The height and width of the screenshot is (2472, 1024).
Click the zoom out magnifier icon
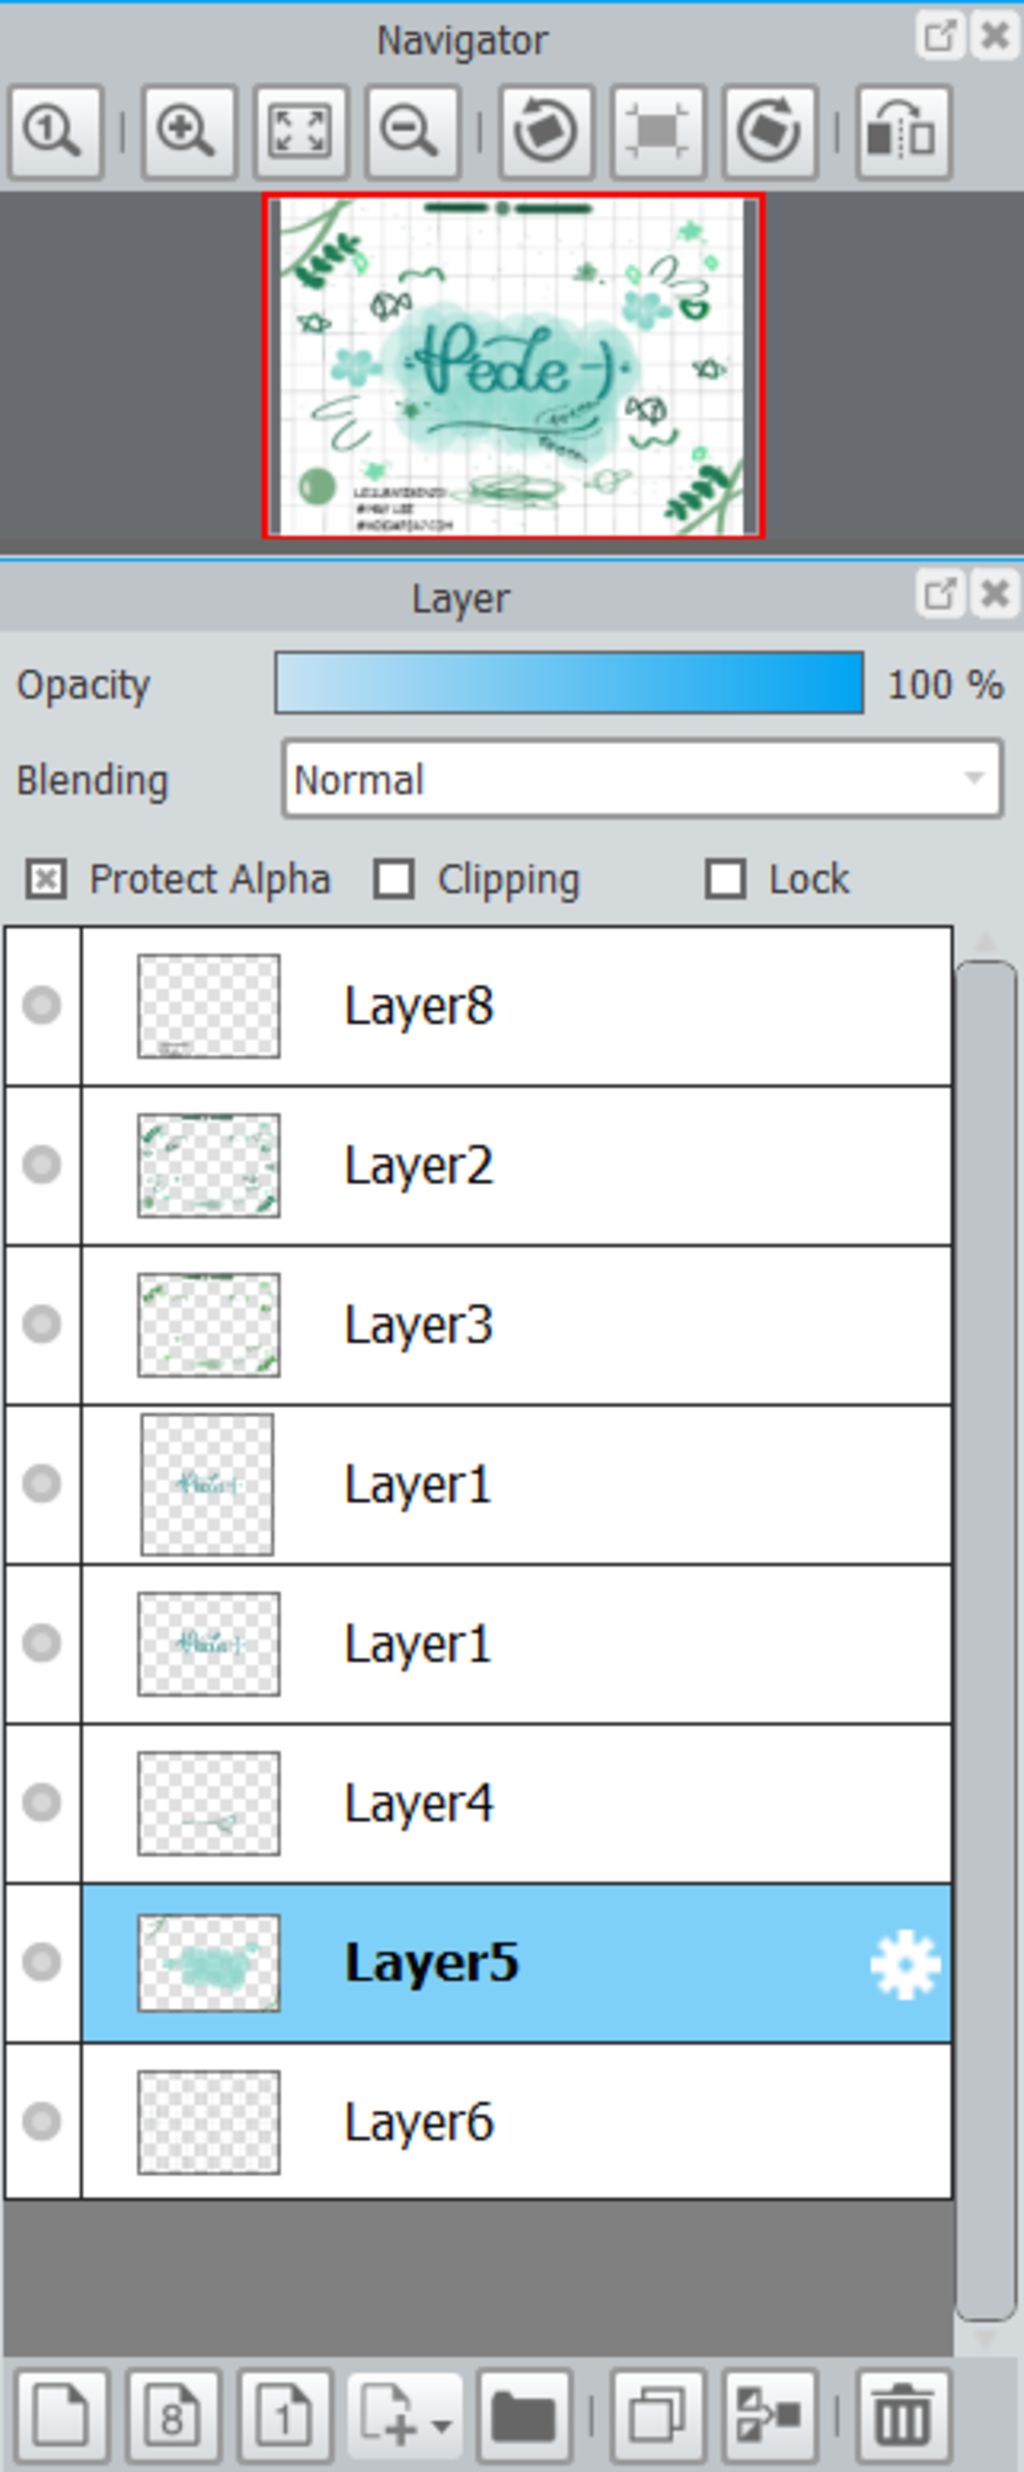(x=411, y=132)
